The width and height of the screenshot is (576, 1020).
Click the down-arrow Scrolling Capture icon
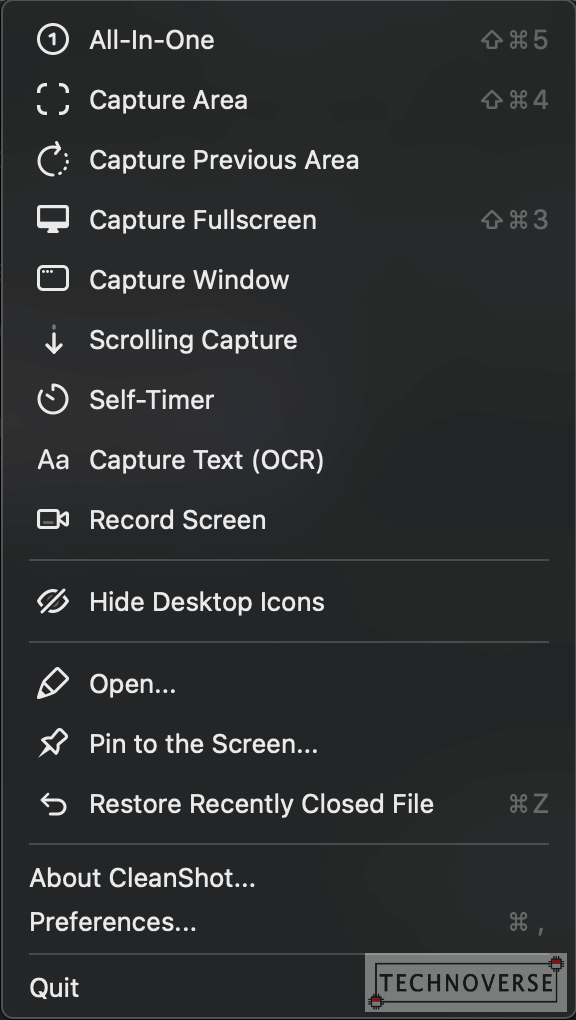[x=53, y=340]
